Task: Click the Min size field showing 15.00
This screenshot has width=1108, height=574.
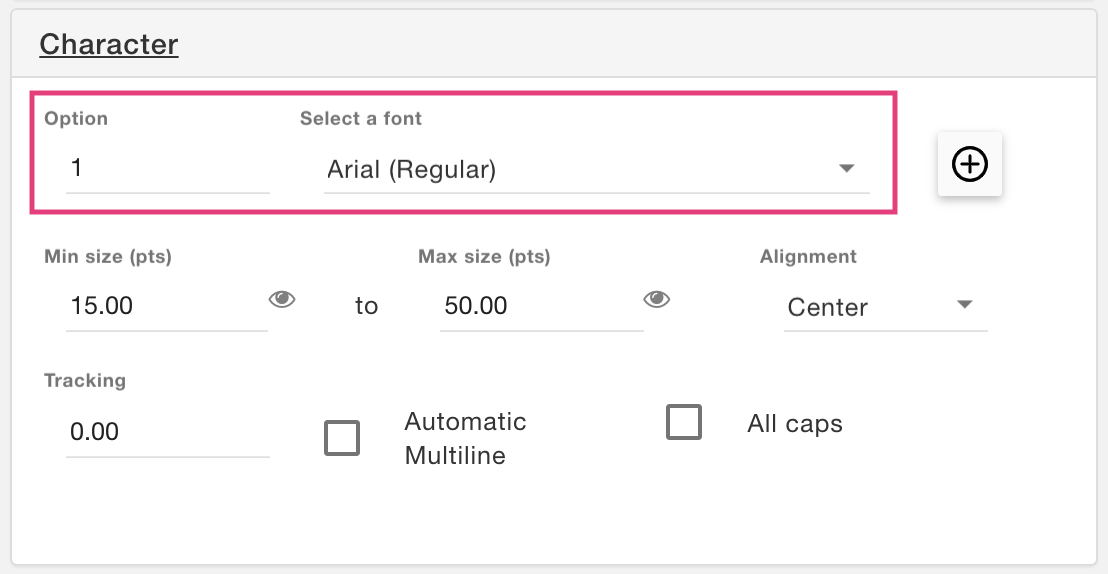Action: (167, 306)
